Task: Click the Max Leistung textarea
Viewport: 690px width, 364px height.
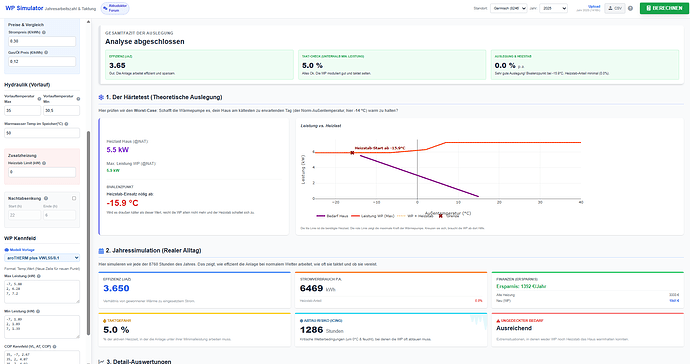Action: tap(42, 291)
